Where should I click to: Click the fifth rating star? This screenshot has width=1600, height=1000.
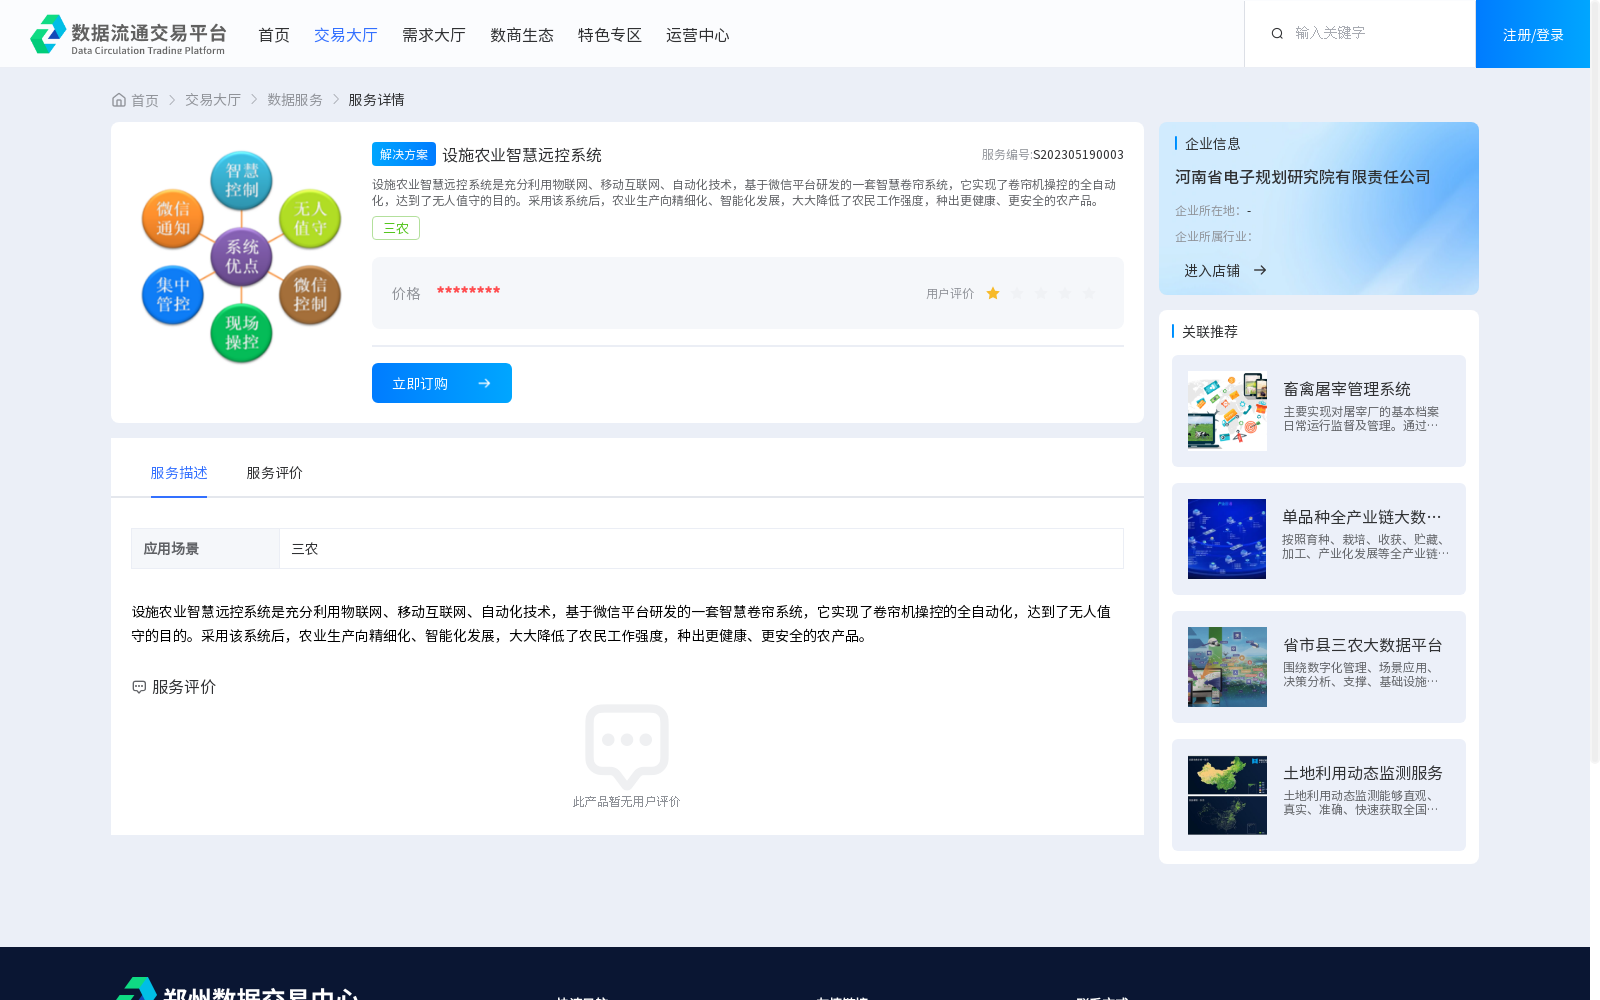point(1089,293)
